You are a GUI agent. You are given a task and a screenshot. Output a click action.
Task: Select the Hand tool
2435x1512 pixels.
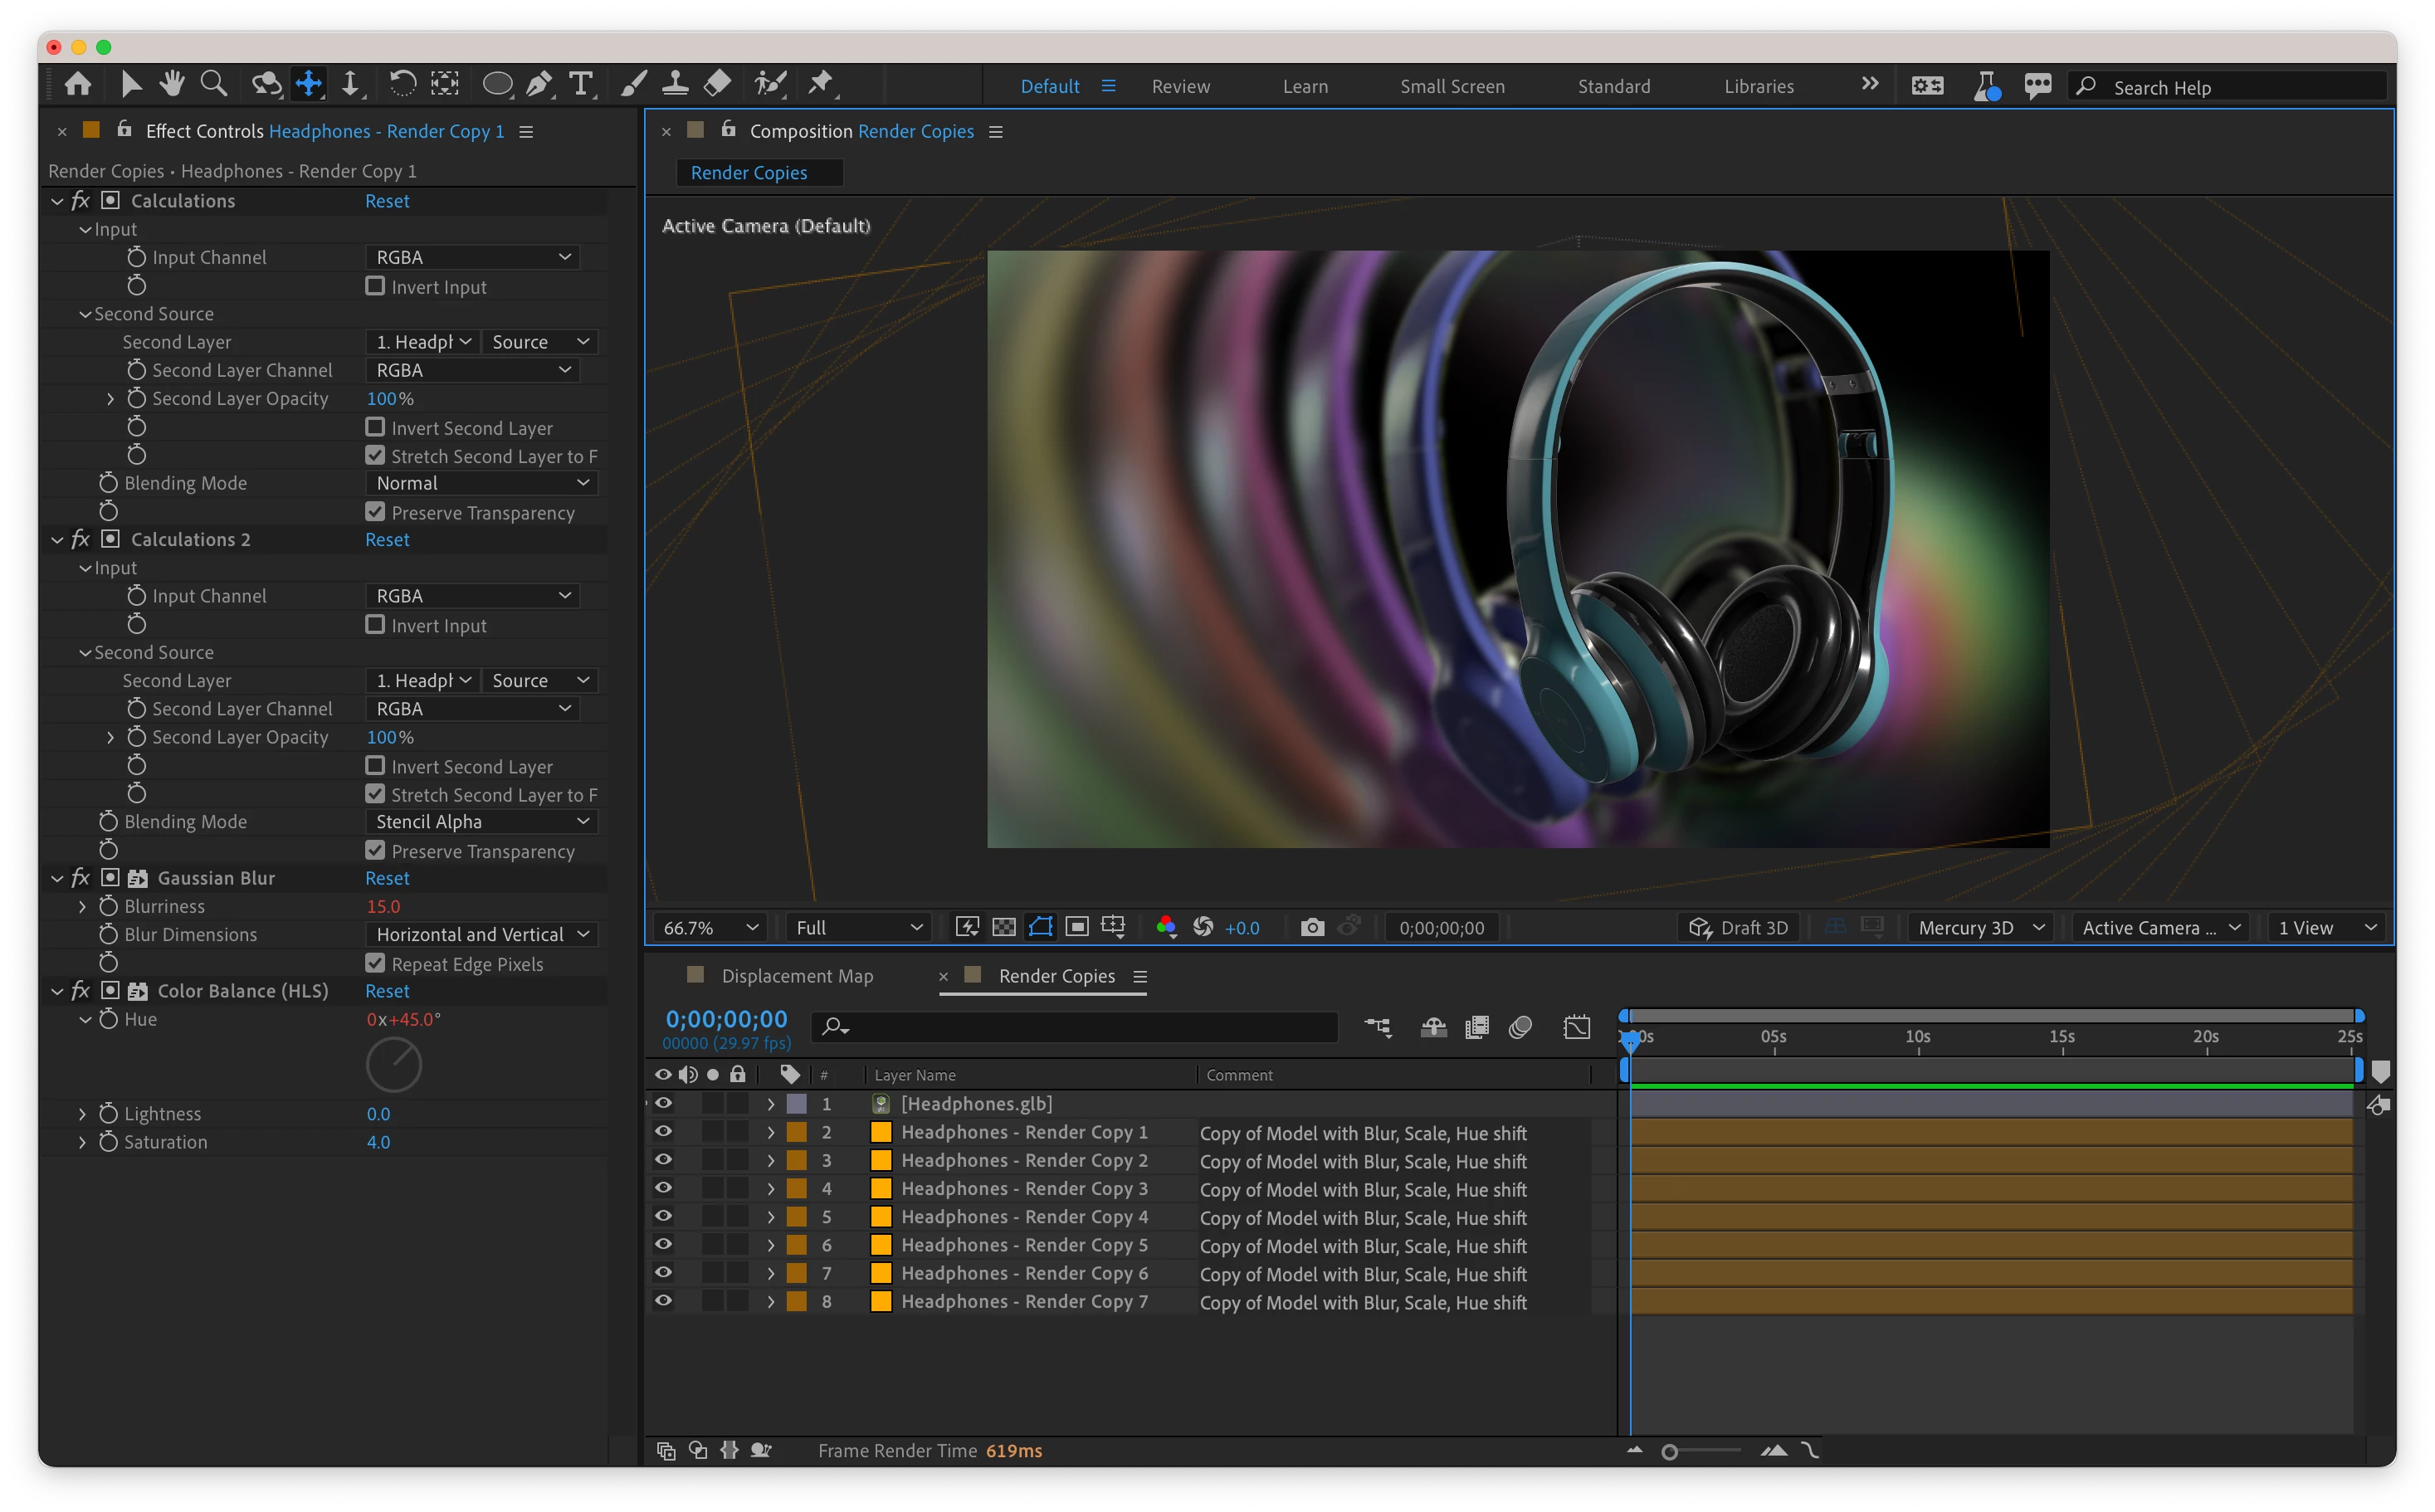tap(172, 84)
